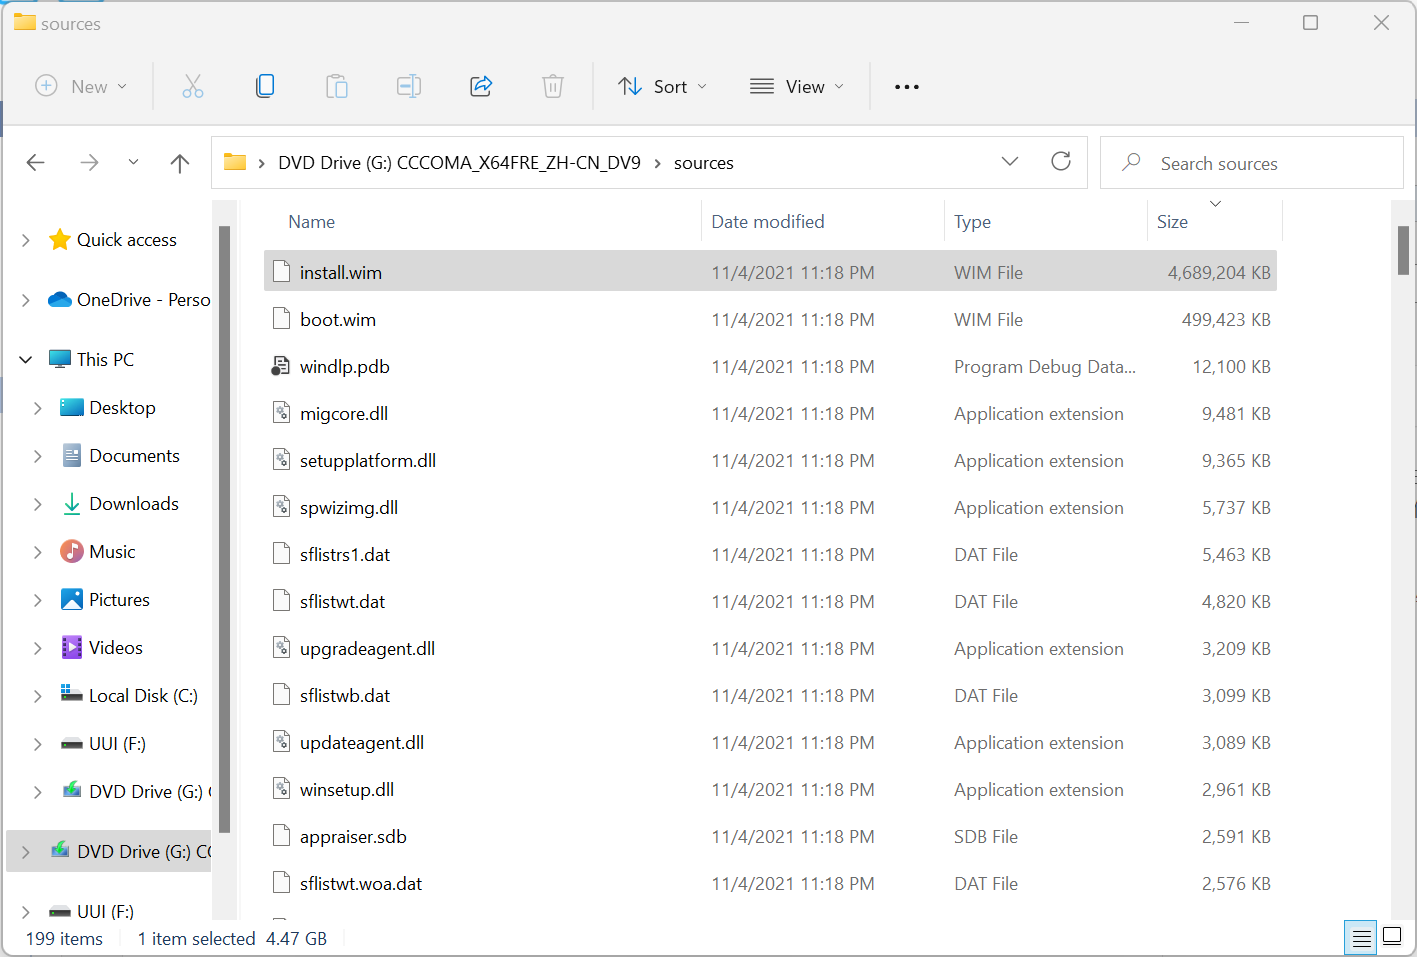Image resolution: width=1417 pixels, height=957 pixels.
Task: Click the Delete trash icon
Action: coord(553,87)
